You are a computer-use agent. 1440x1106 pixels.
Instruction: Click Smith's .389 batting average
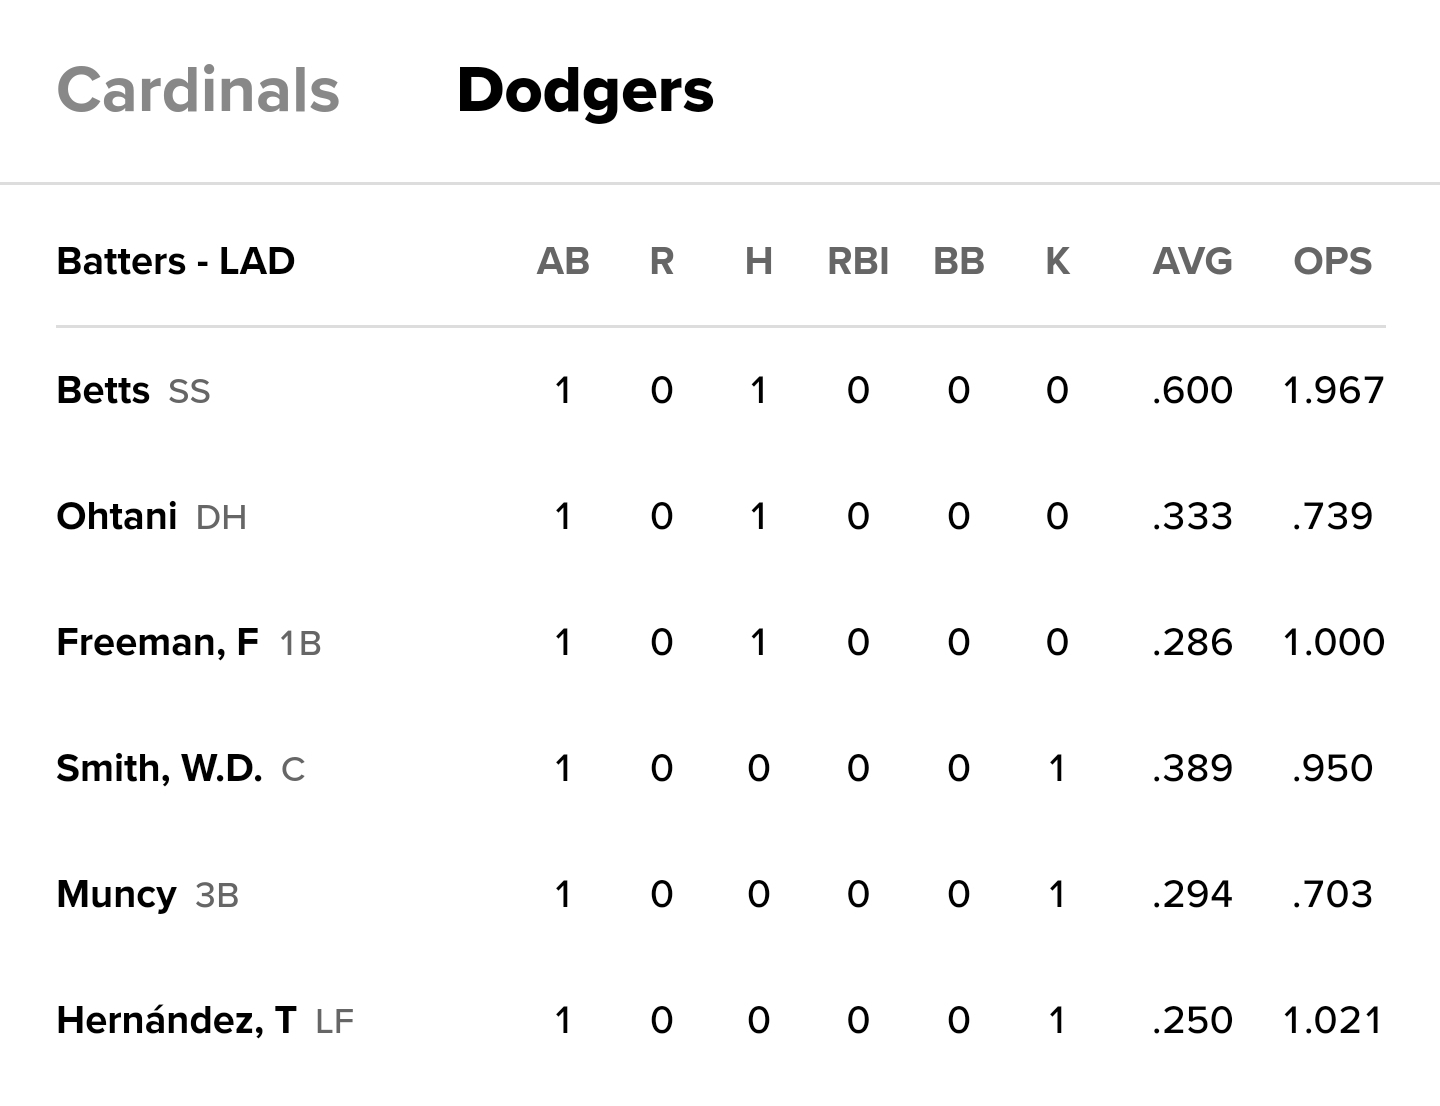pos(1192,768)
